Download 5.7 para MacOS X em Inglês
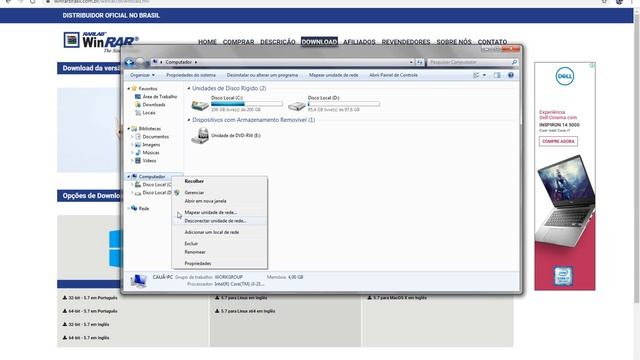This screenshot has width=640, height=360. pyautogui.click(x=397, y=298)
